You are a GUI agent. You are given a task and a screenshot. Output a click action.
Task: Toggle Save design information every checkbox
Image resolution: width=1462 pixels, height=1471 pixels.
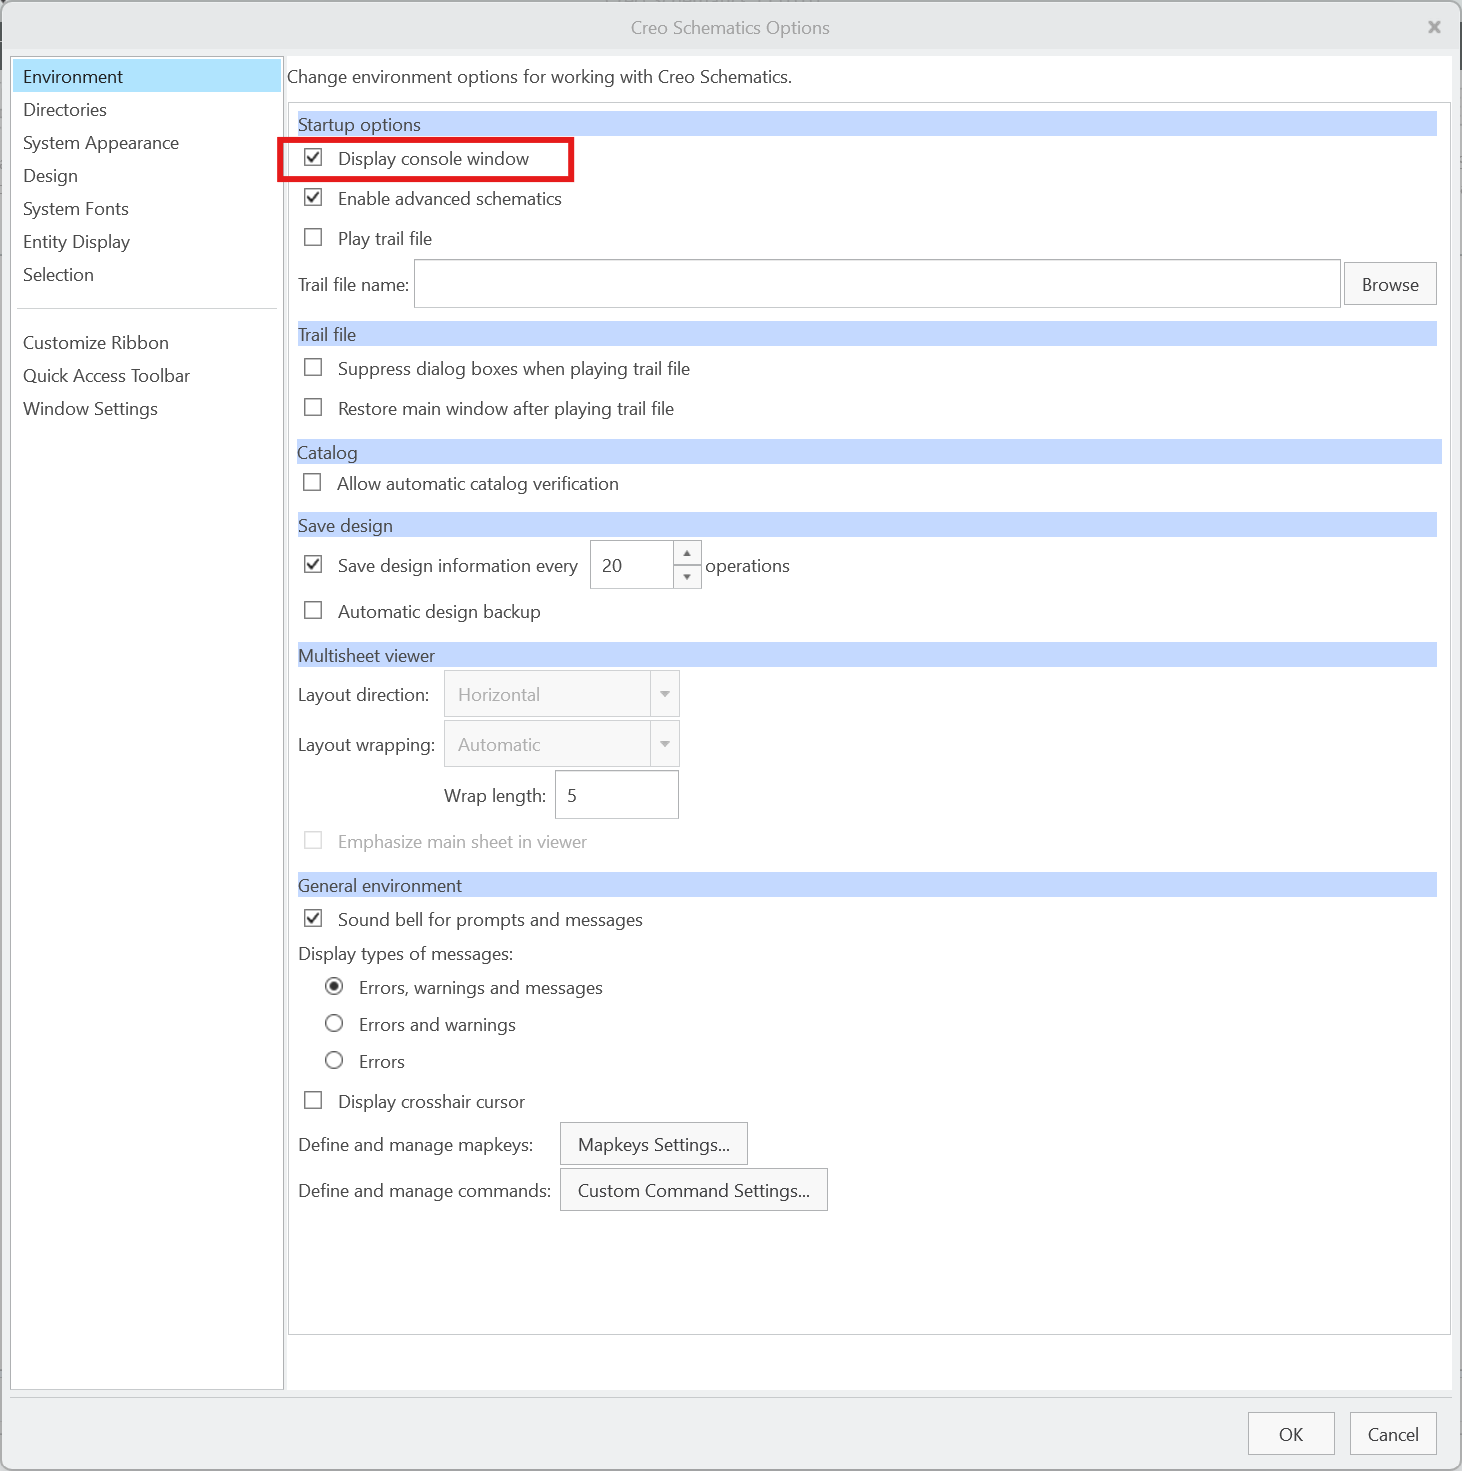(x=313, y=565)
